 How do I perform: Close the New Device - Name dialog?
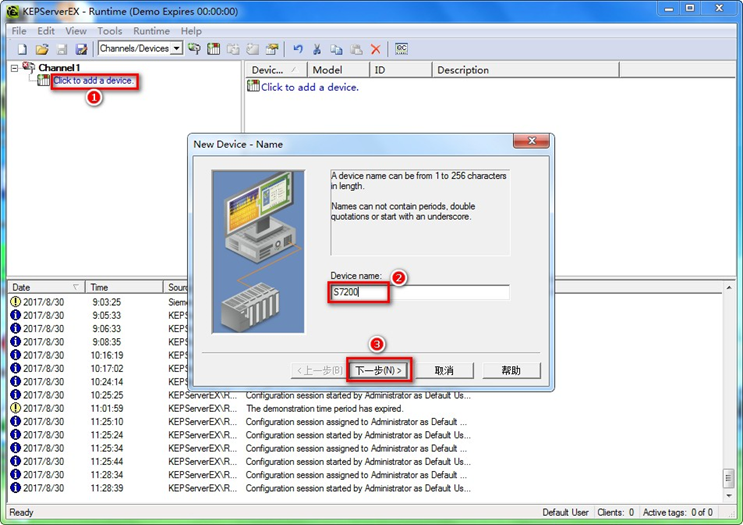coord(532,141)
